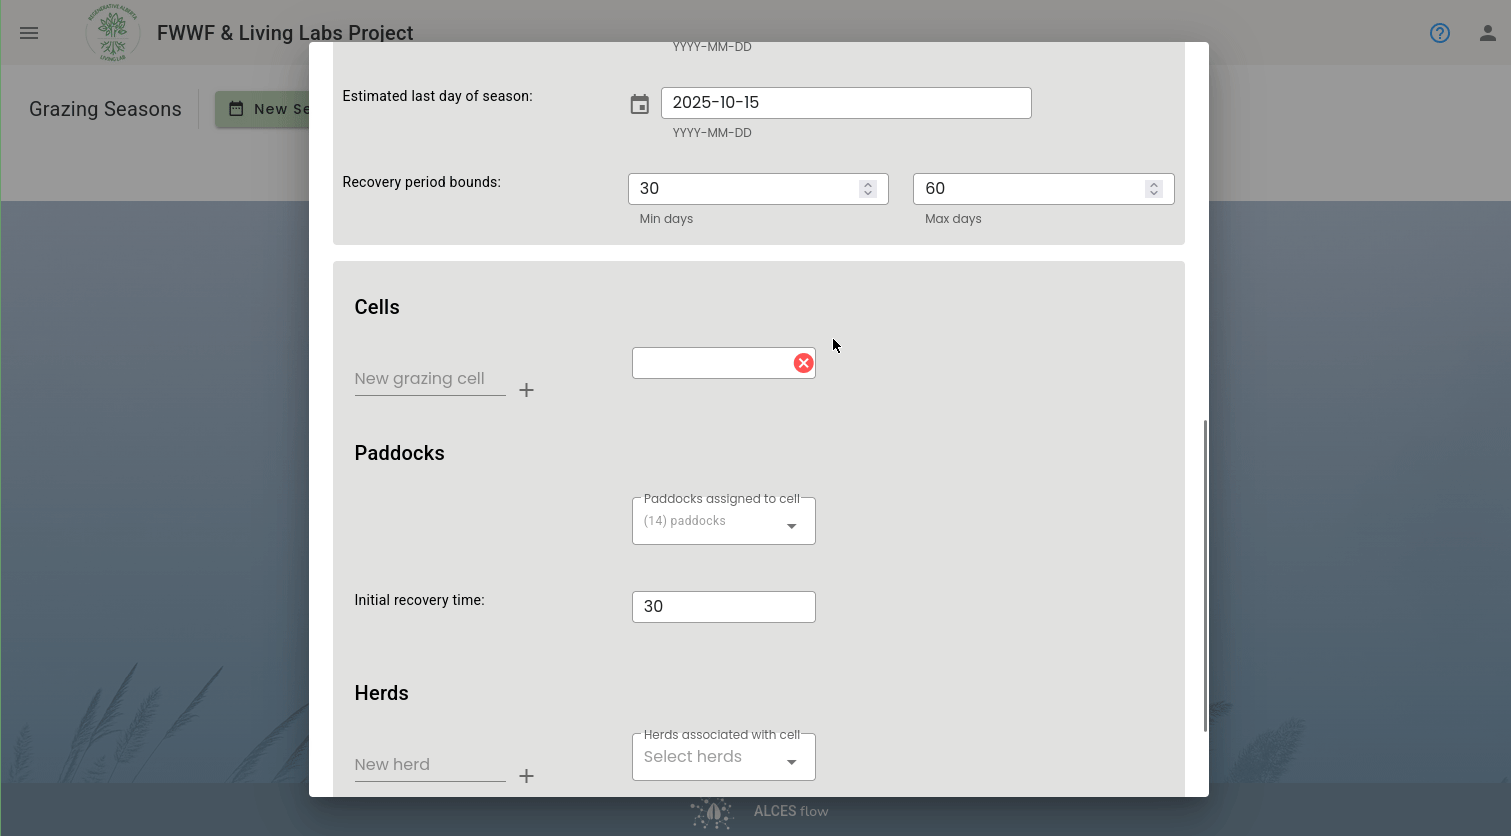The height and width of the screenshot is (836, 1511).
Task: Adjust the Max days stepper arrows
Action: coord(1154,189)
